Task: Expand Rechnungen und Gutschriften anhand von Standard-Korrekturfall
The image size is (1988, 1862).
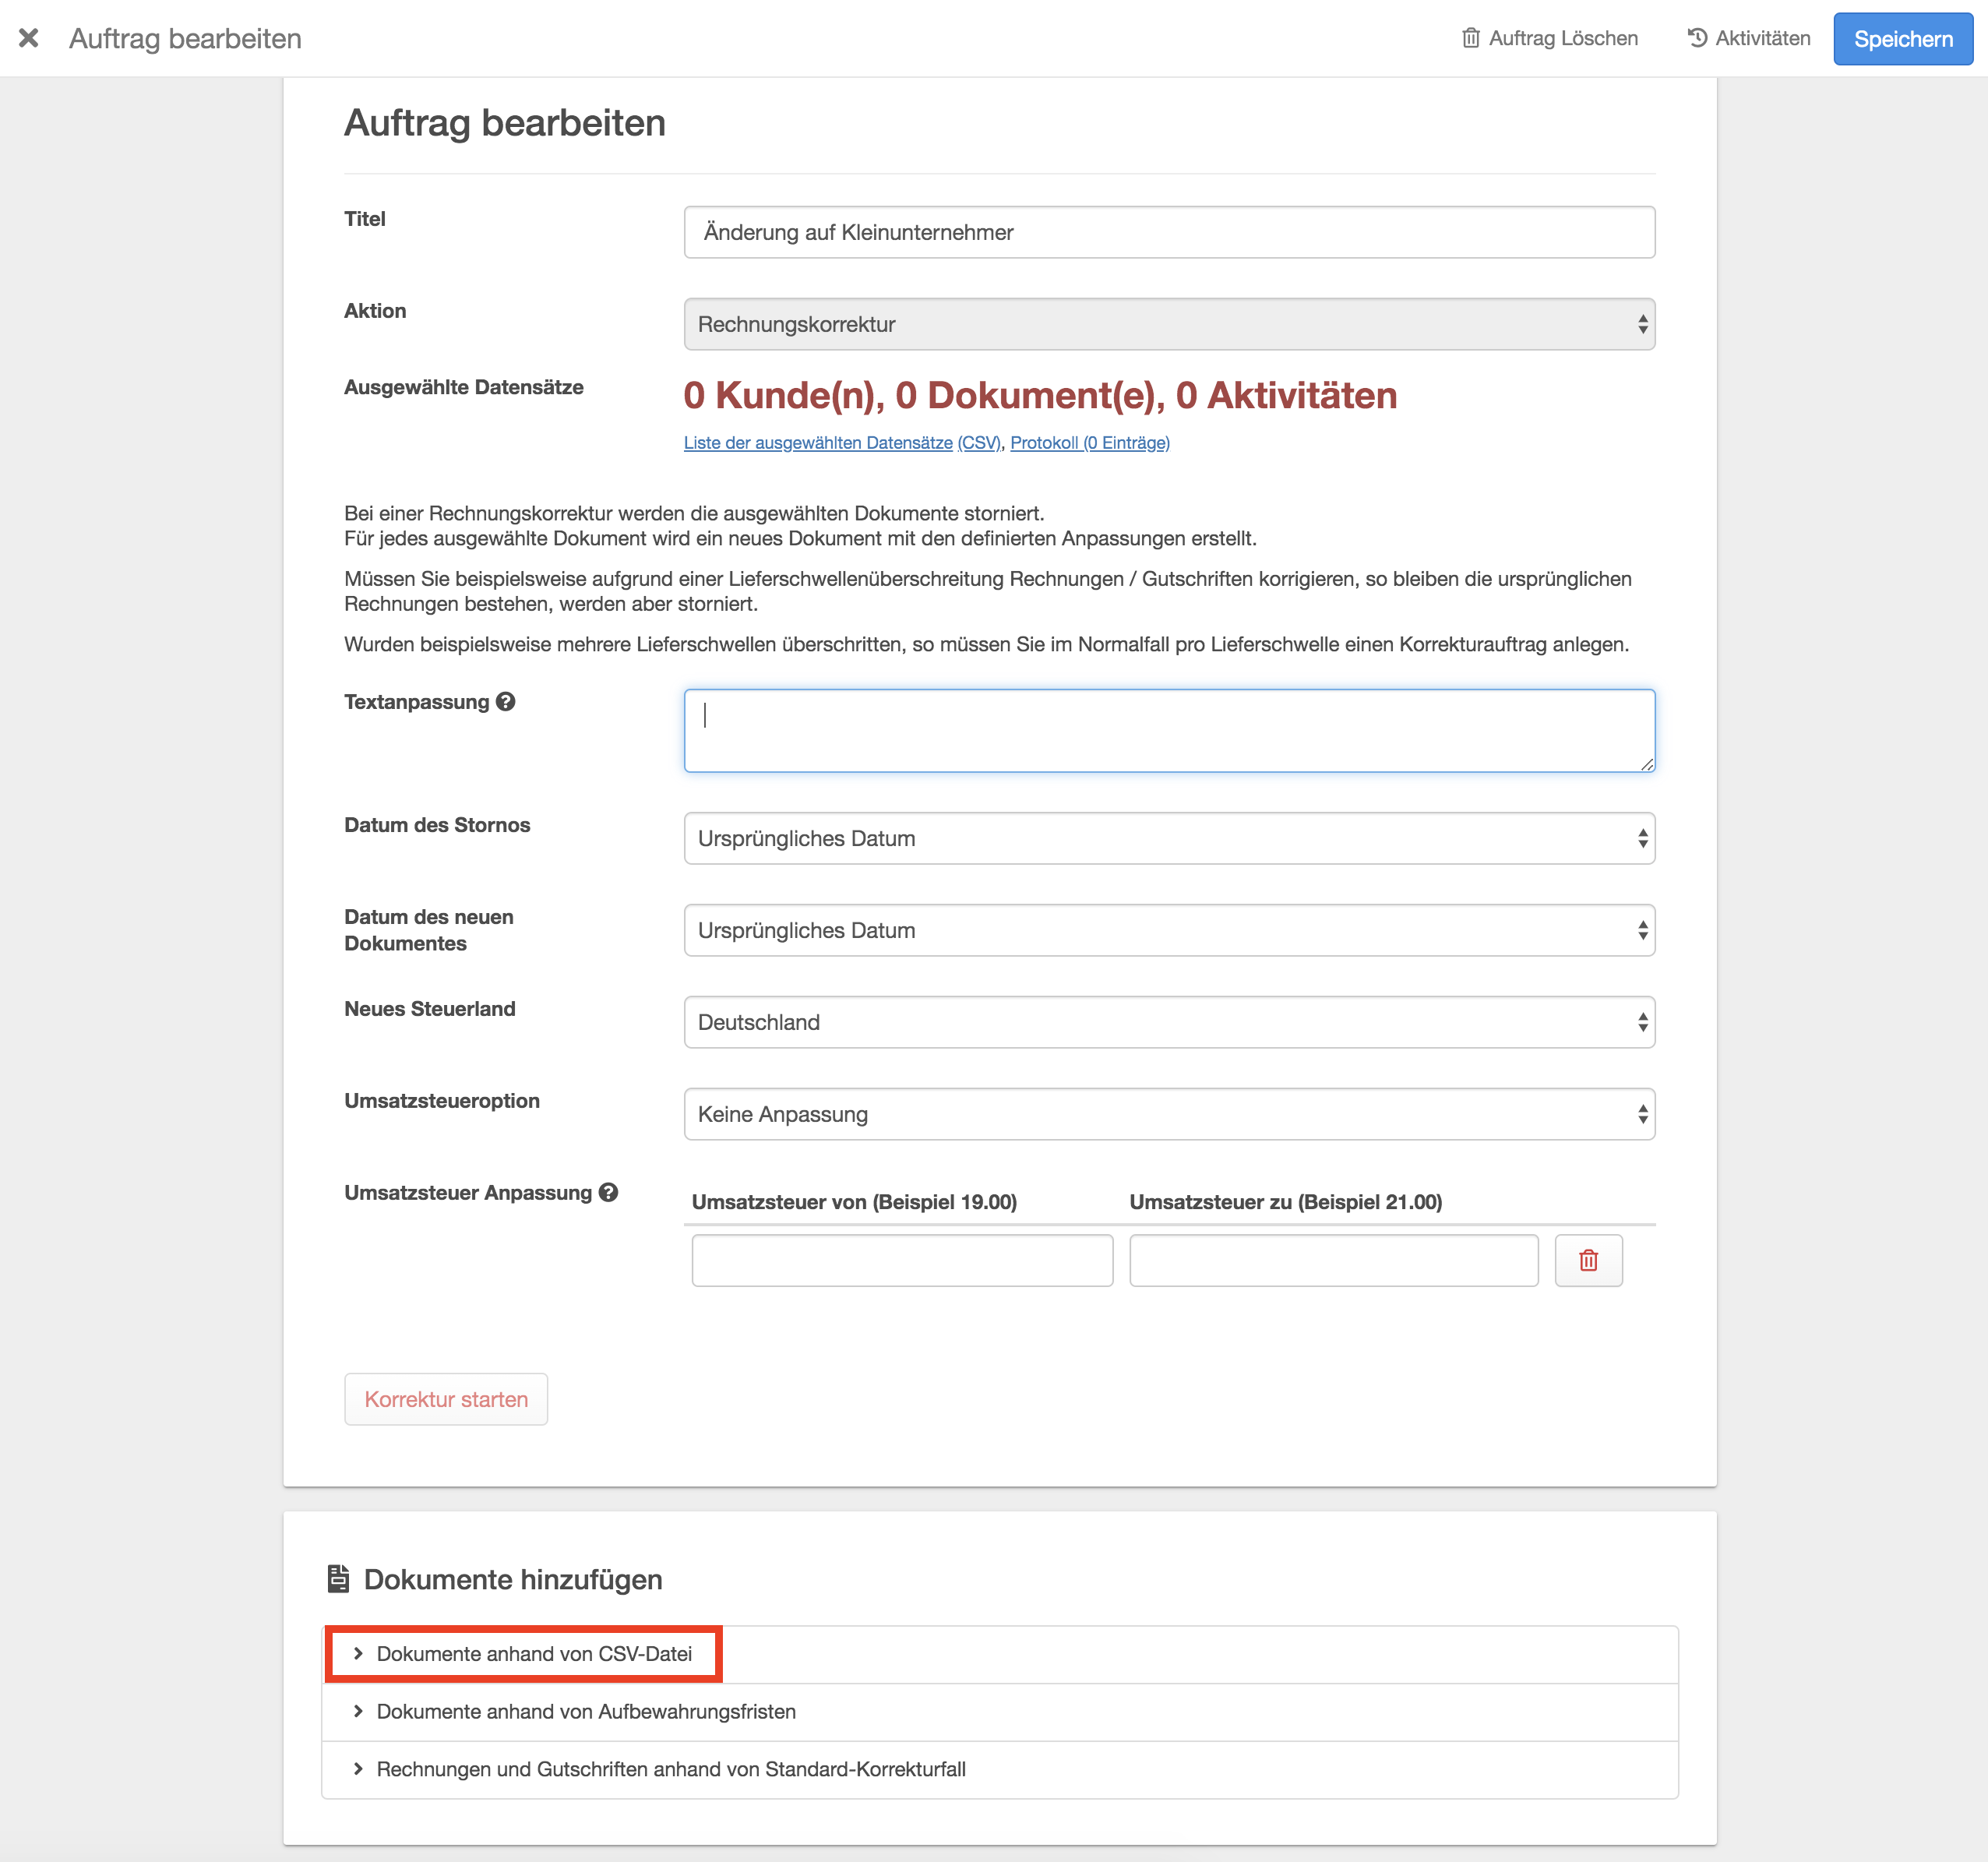Action: pos(1000,1770)
